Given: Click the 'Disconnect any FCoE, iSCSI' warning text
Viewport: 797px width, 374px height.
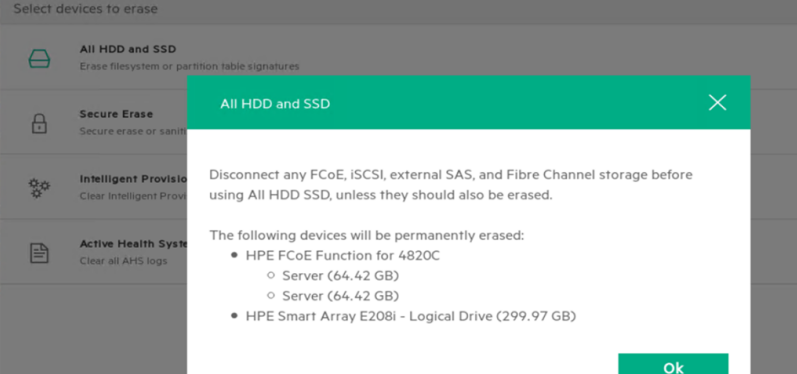Looking at the screenshot, I should pyautogui.click(x=451, y=185).
